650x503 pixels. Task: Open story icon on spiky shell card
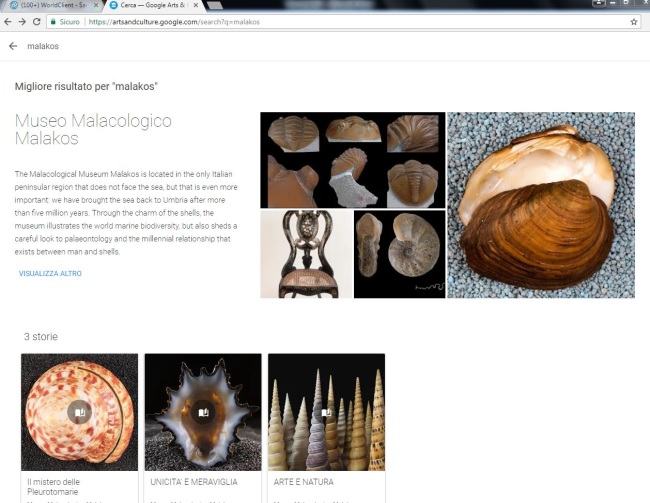click(x=203, y=412)
